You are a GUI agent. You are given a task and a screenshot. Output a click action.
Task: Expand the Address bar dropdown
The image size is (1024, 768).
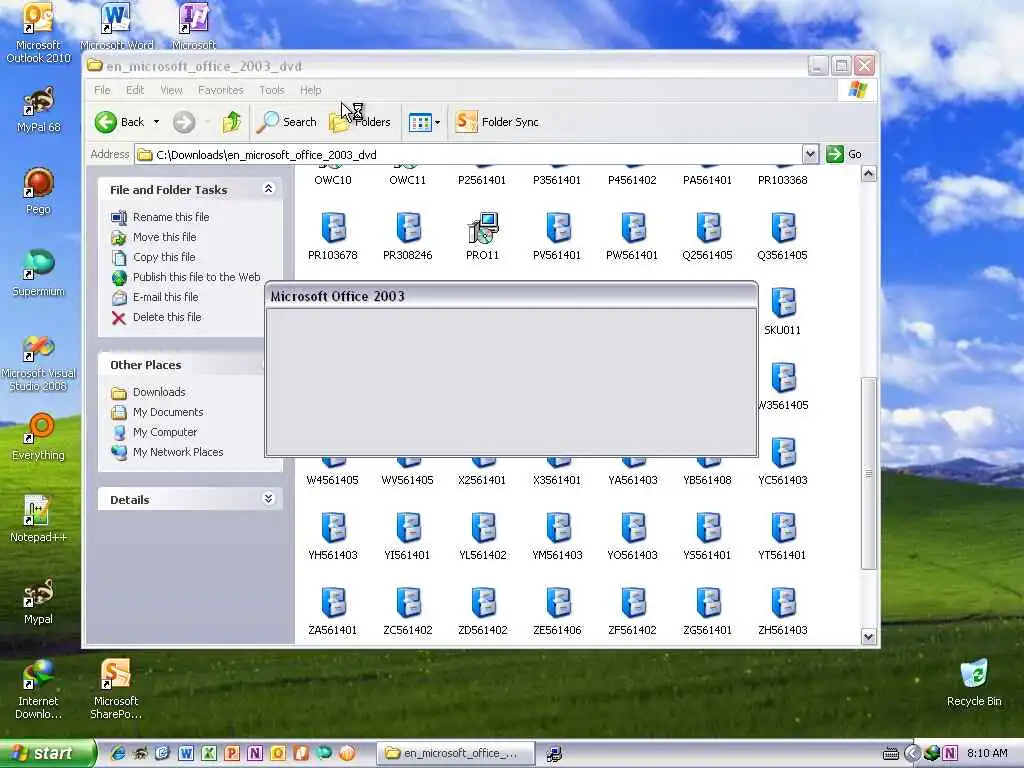pos(810,154)
